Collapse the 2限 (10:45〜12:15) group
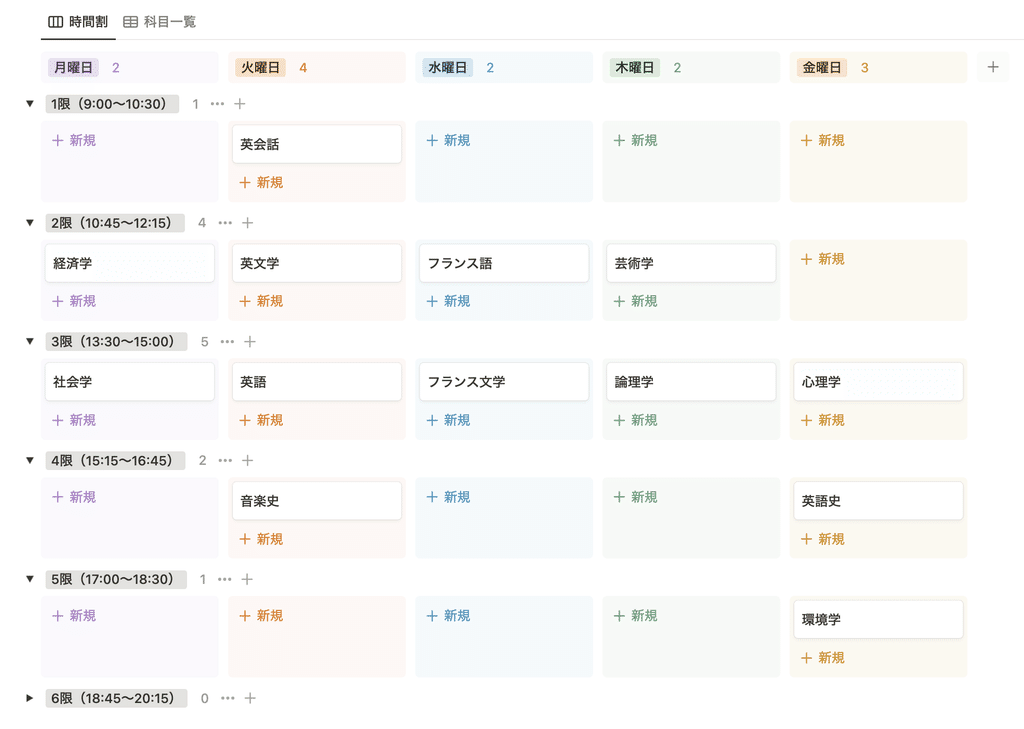 coord(29,223)
